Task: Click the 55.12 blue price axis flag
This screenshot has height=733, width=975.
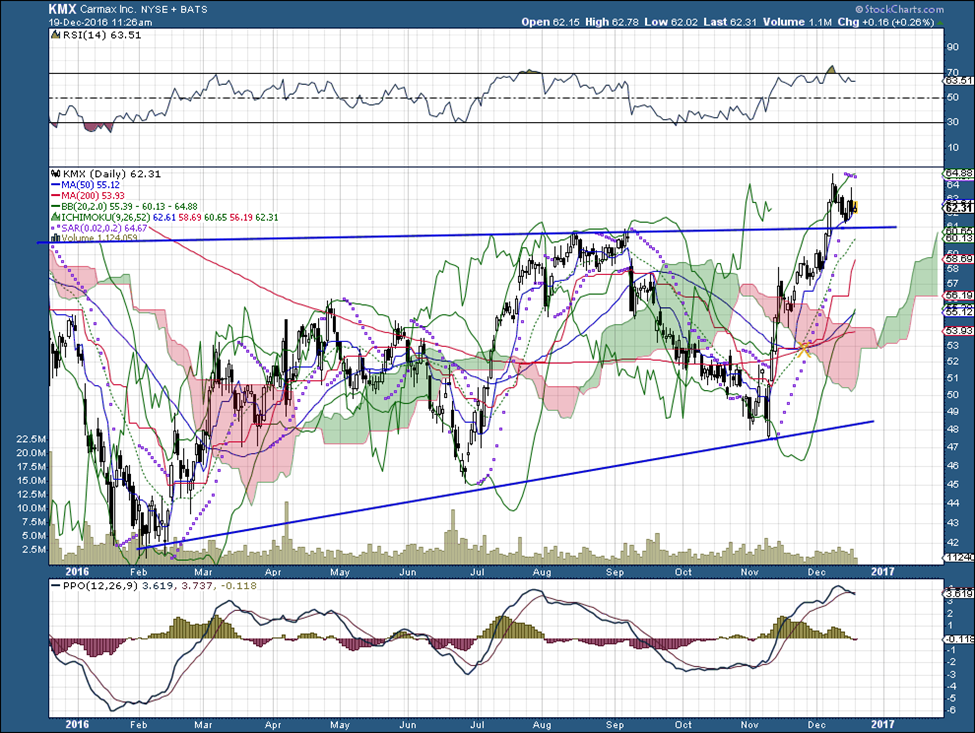Action: click(x=959, y=311)
